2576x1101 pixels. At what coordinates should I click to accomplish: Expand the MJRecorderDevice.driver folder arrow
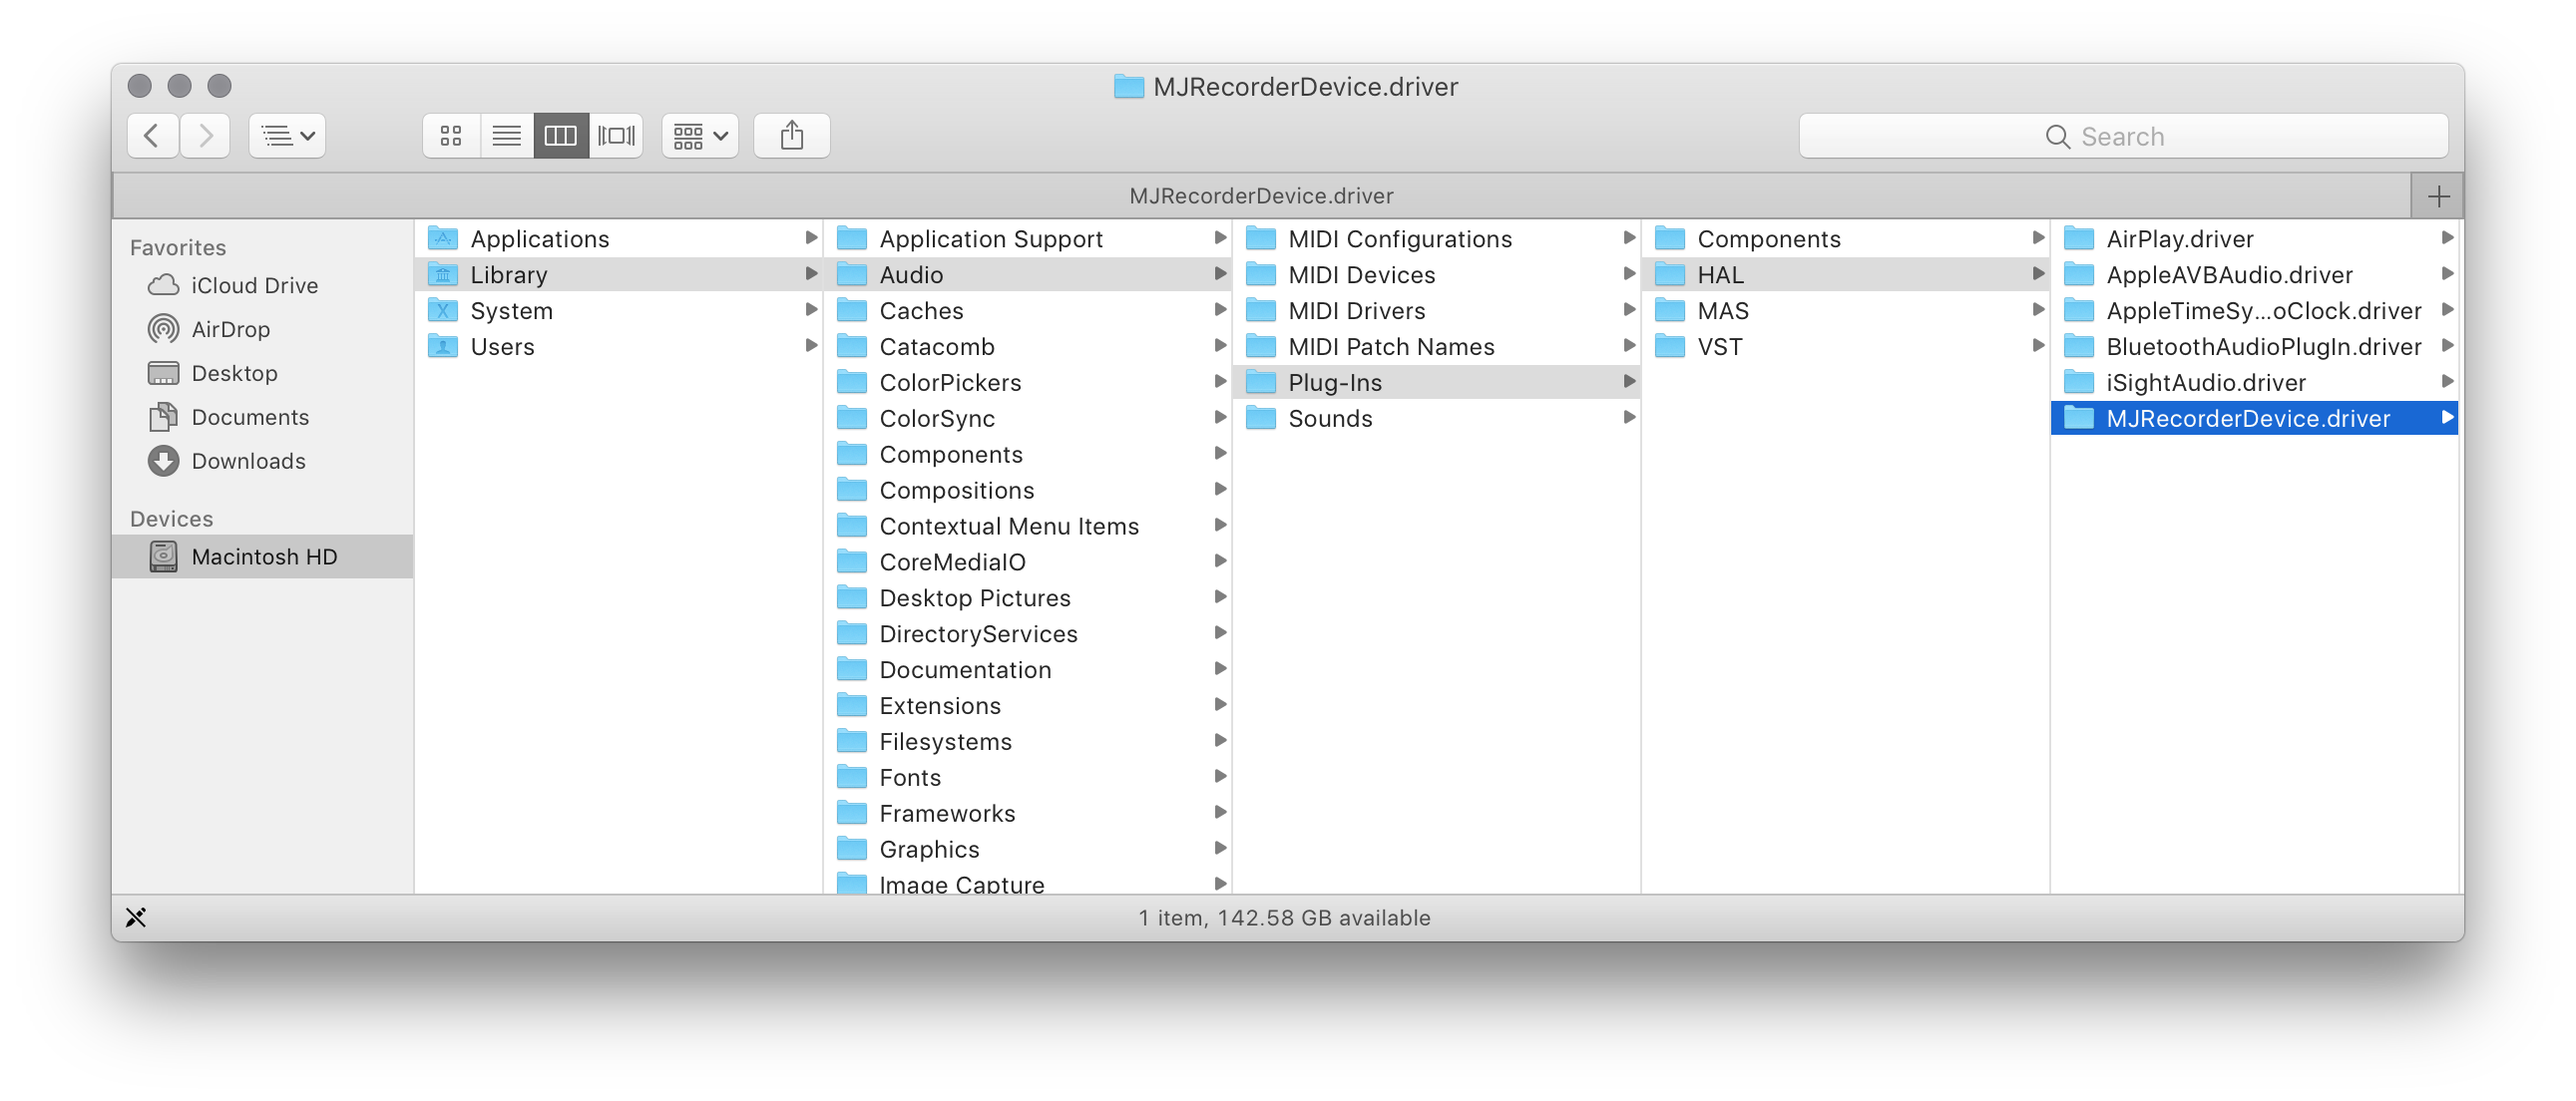tap(2446, 418)
